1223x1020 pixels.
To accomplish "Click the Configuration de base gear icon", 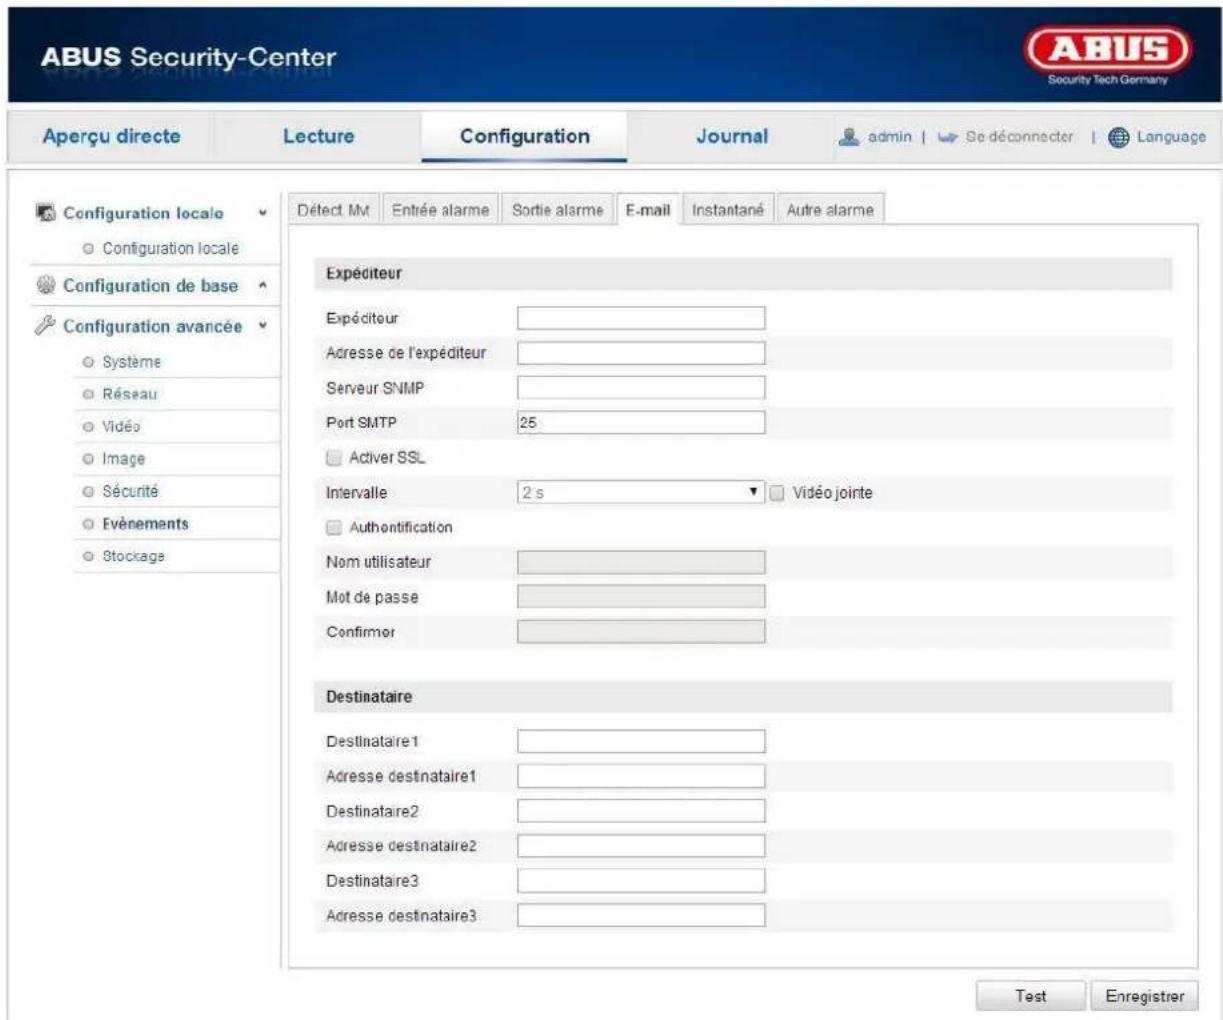I will 46,285.
